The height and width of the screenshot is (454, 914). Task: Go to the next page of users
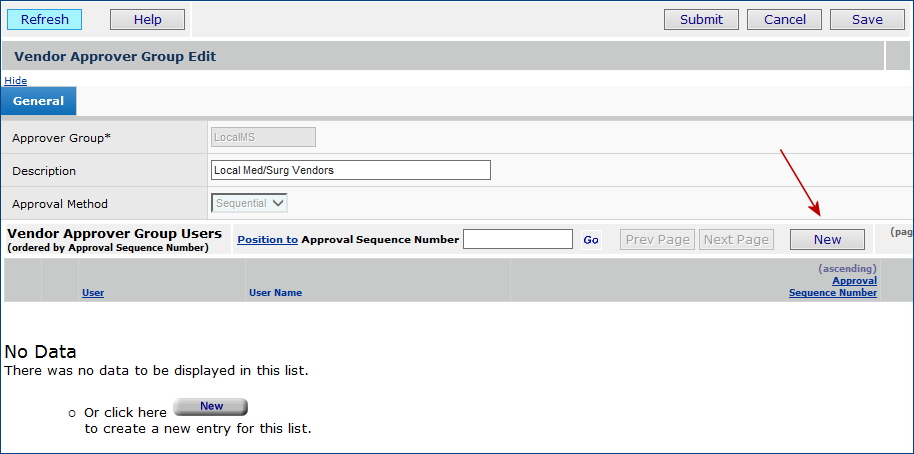[x=736, y=239]
